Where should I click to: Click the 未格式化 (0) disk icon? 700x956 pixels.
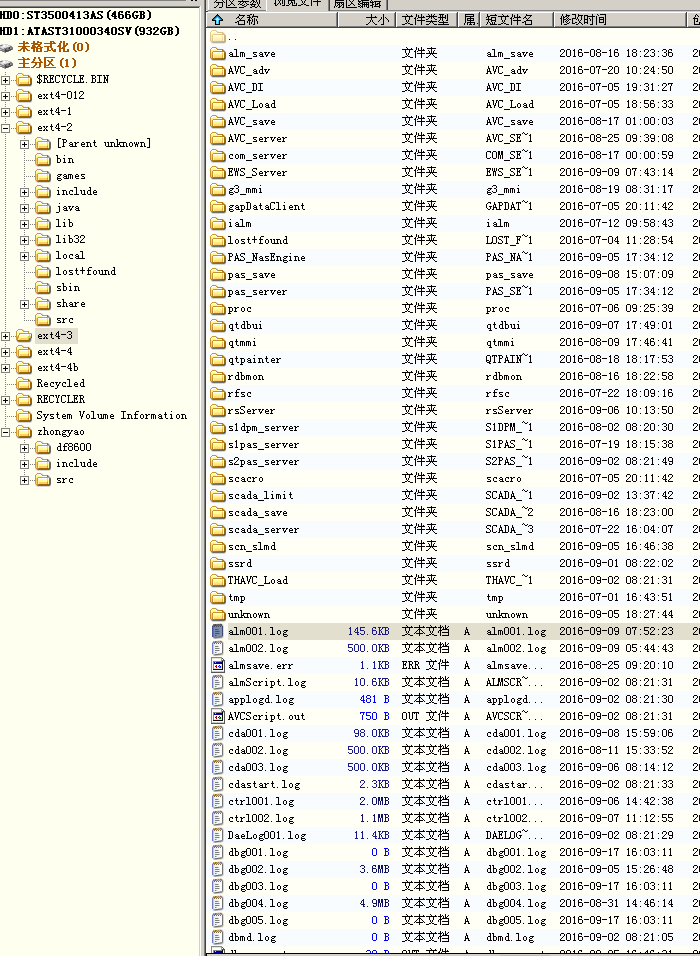pos(8,47)
